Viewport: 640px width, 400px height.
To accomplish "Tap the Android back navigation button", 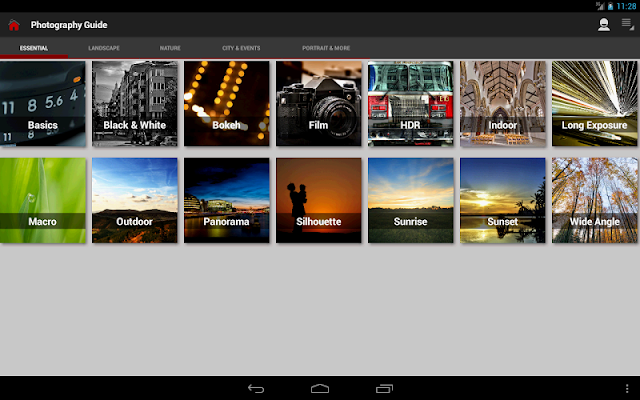I will 256,389.
